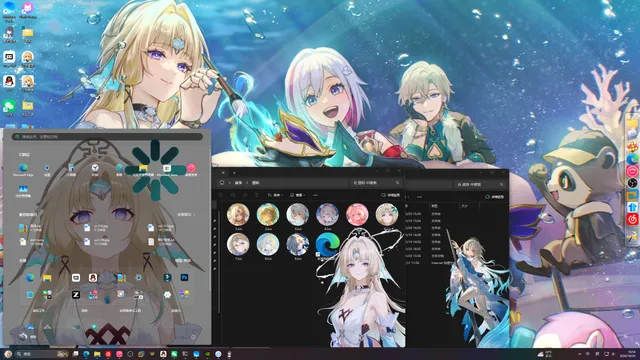Open the compressed archive in Start recommended list

coord(31,228)
